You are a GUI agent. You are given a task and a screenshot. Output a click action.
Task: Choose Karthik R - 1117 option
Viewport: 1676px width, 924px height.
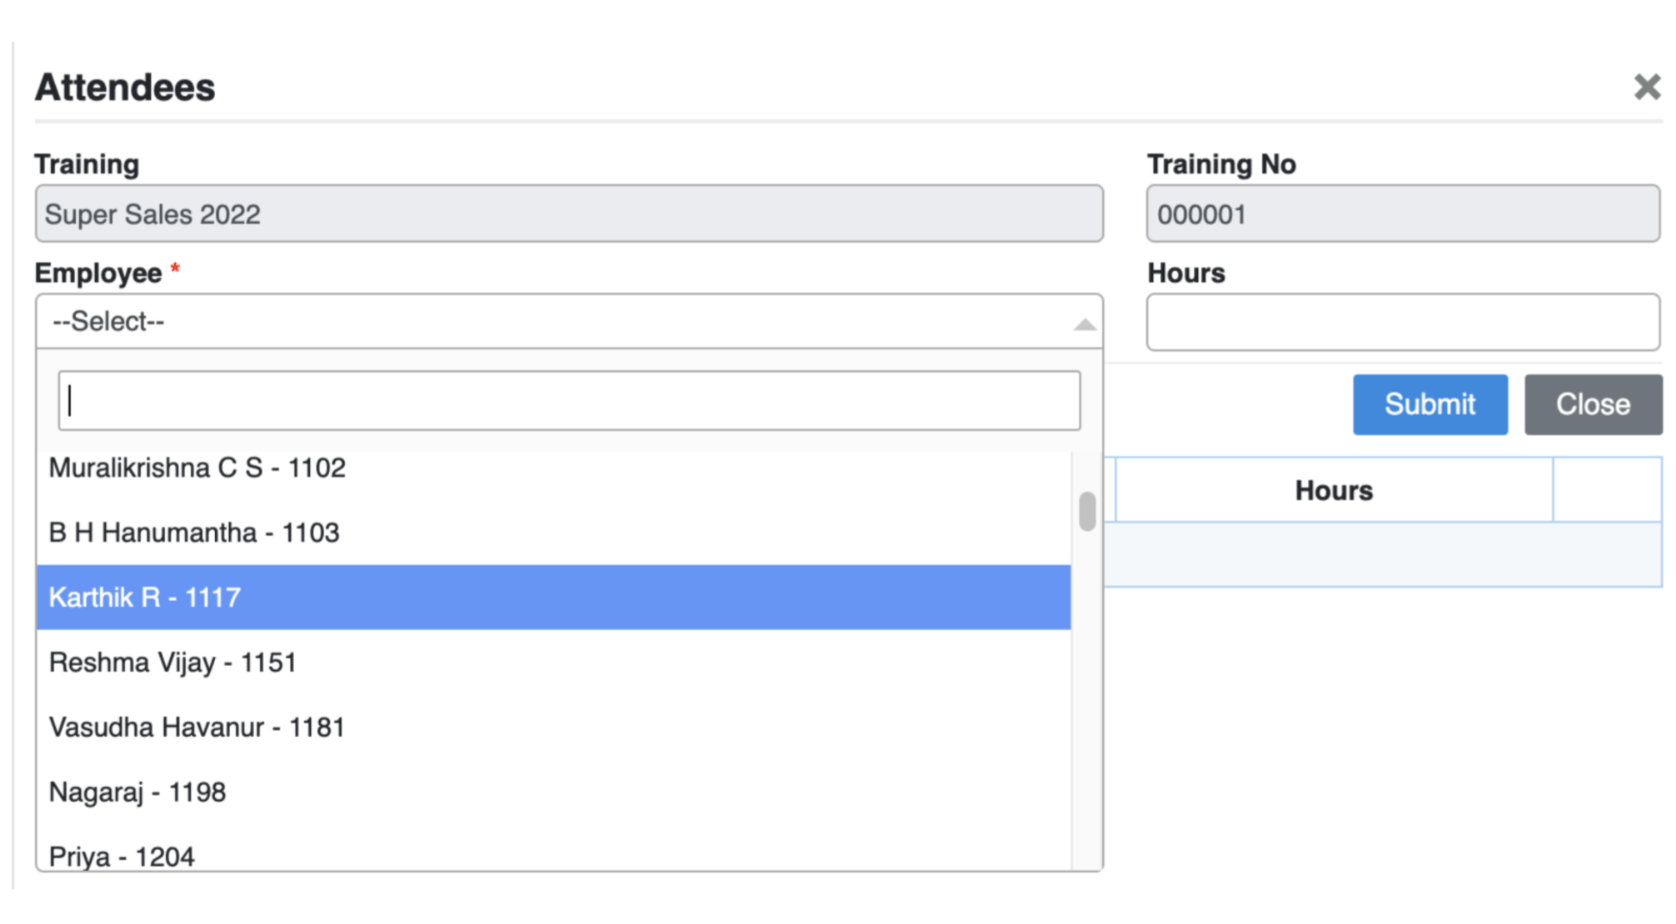[553, 597]
